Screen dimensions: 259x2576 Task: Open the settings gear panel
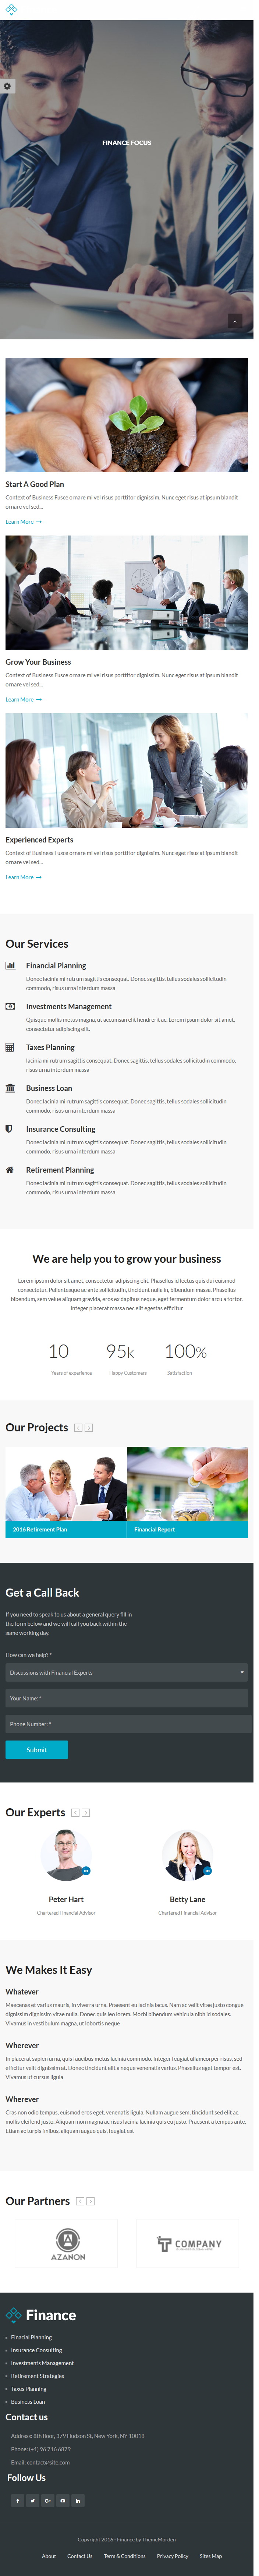7,86
